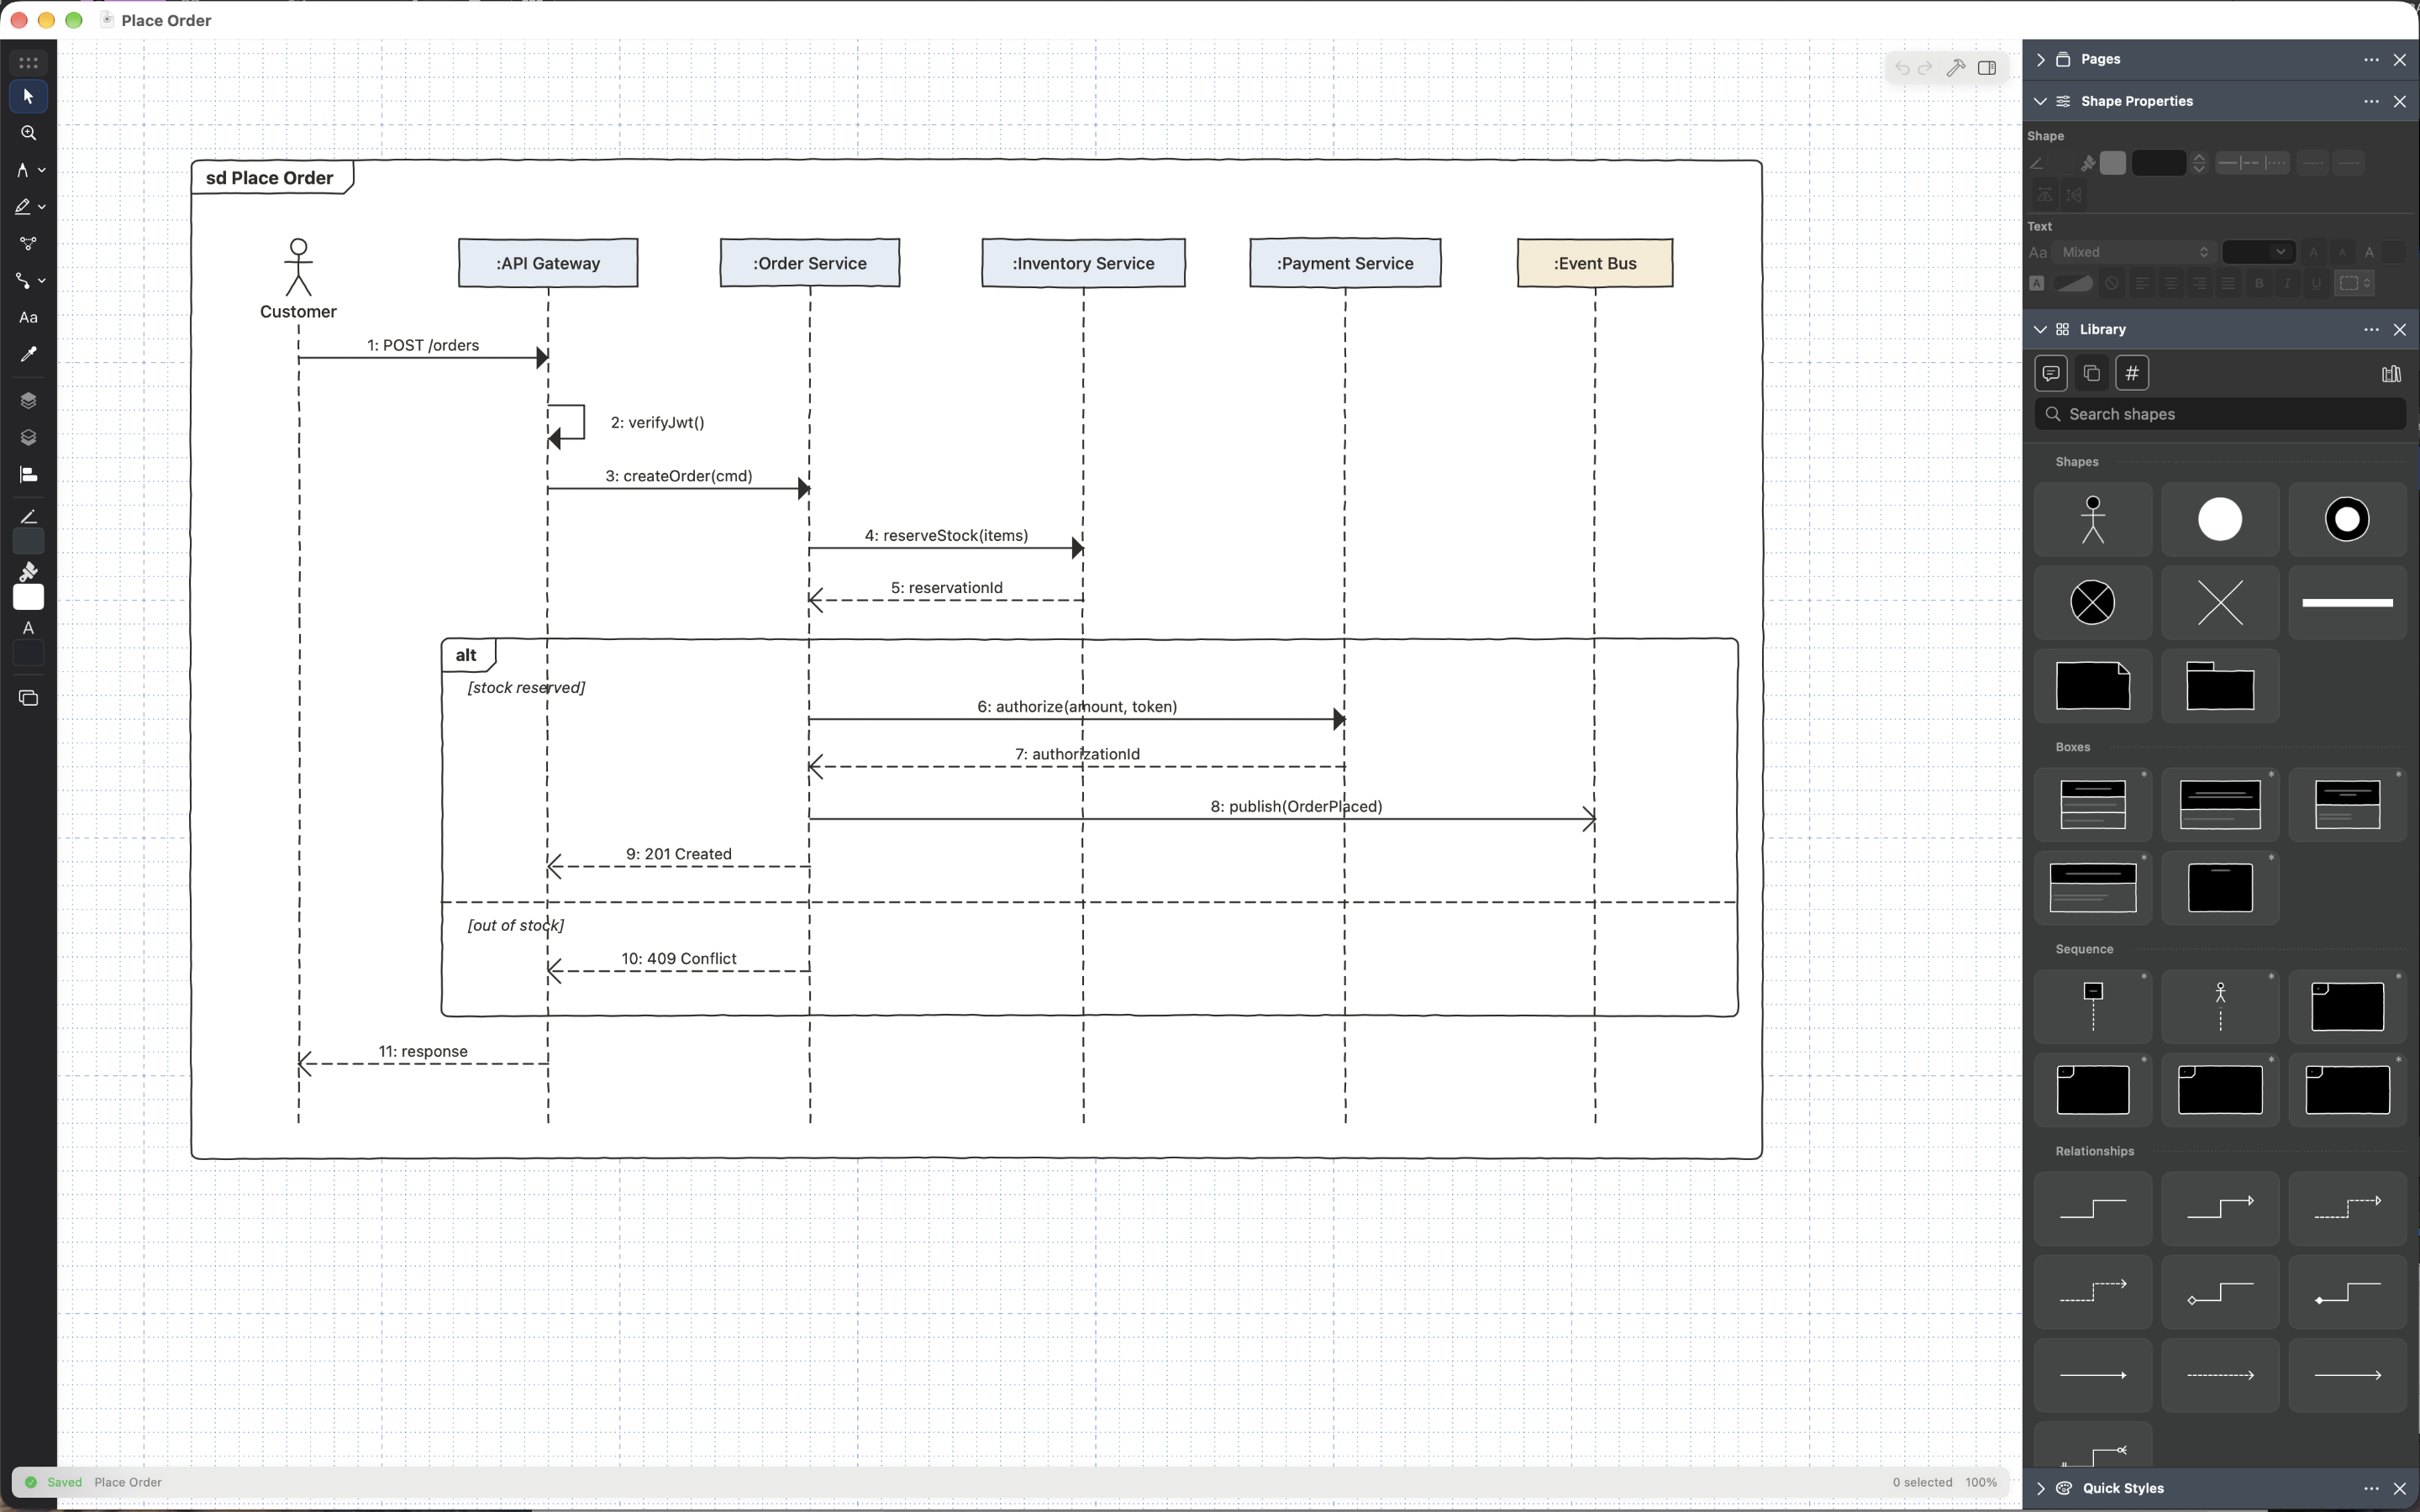Open pen tool options chevron

(42, 171)
